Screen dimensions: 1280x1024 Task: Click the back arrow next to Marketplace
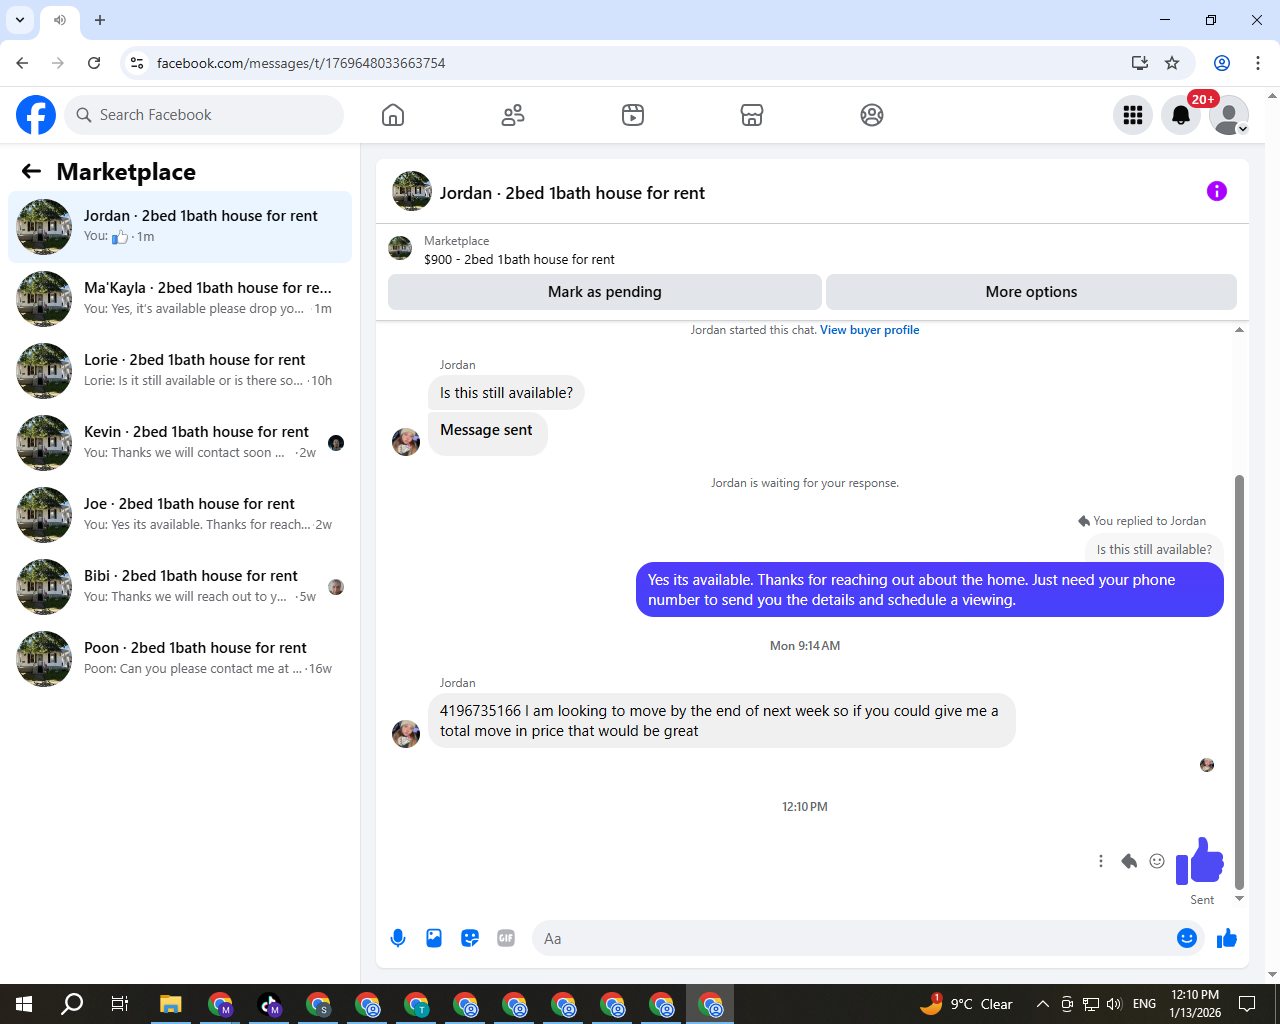tap(31, 171)
